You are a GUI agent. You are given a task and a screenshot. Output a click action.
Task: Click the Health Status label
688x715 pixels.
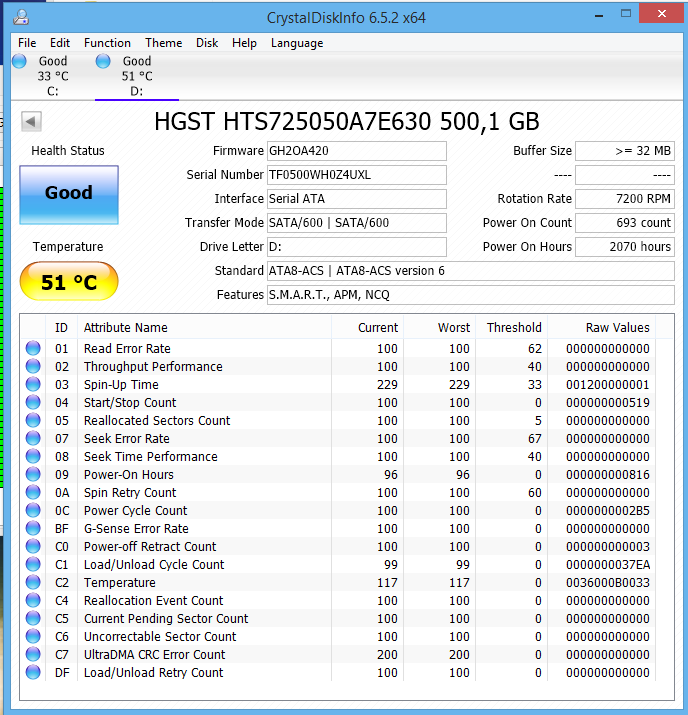68,151
